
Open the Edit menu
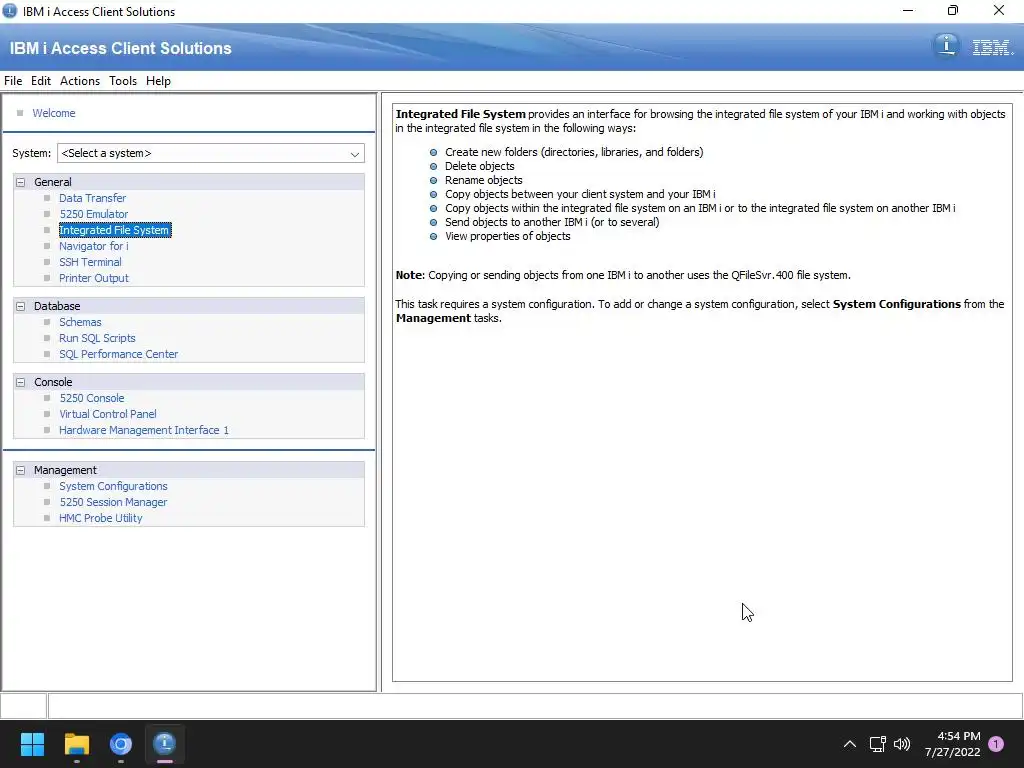(40, 81)
